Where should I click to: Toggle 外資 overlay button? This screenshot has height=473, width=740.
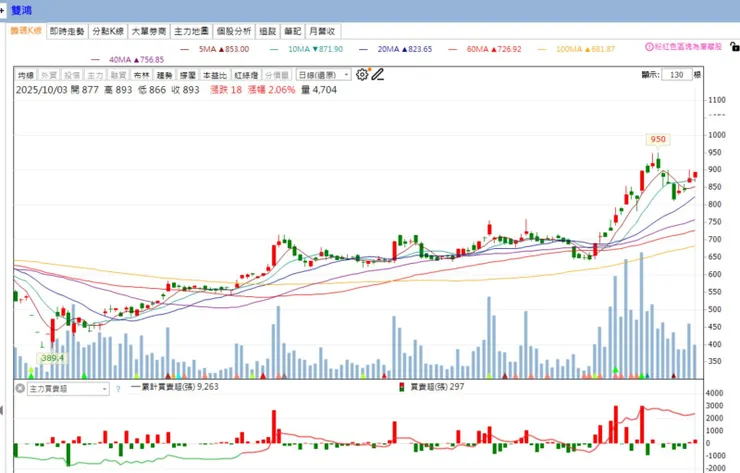click(49, 75)
